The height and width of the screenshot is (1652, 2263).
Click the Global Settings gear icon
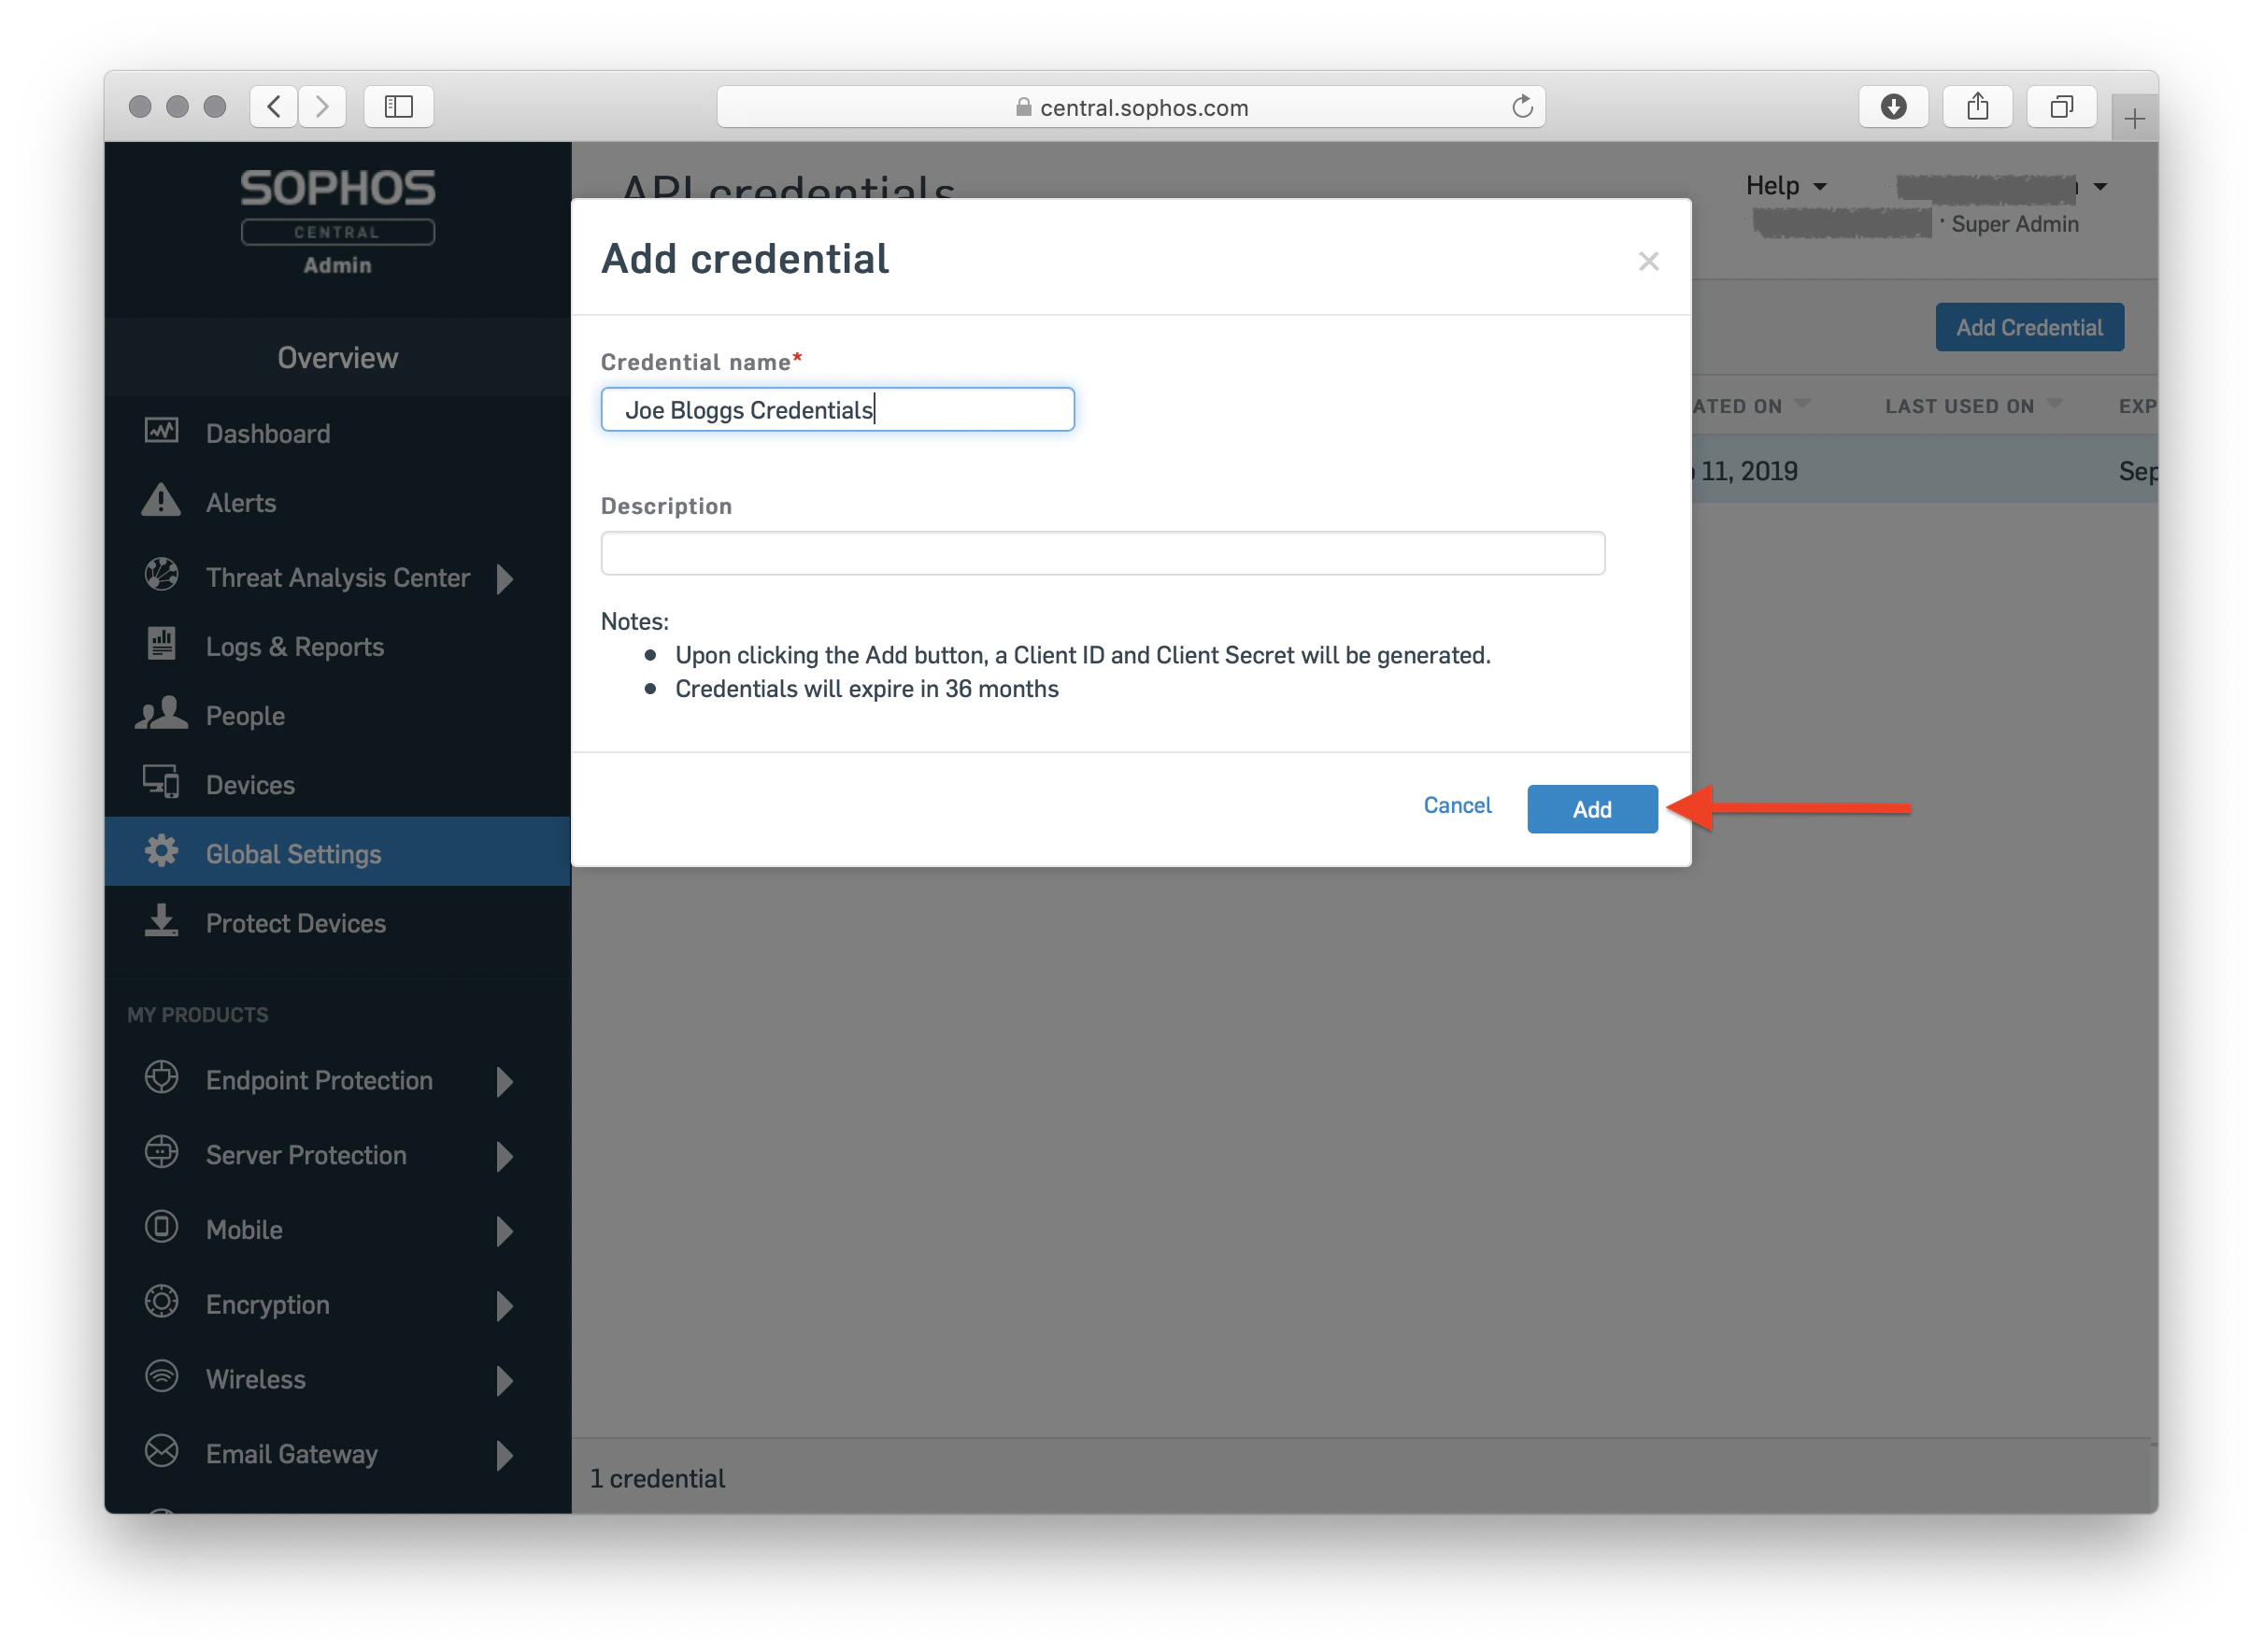pyautogui.click(x=161, y=852)
